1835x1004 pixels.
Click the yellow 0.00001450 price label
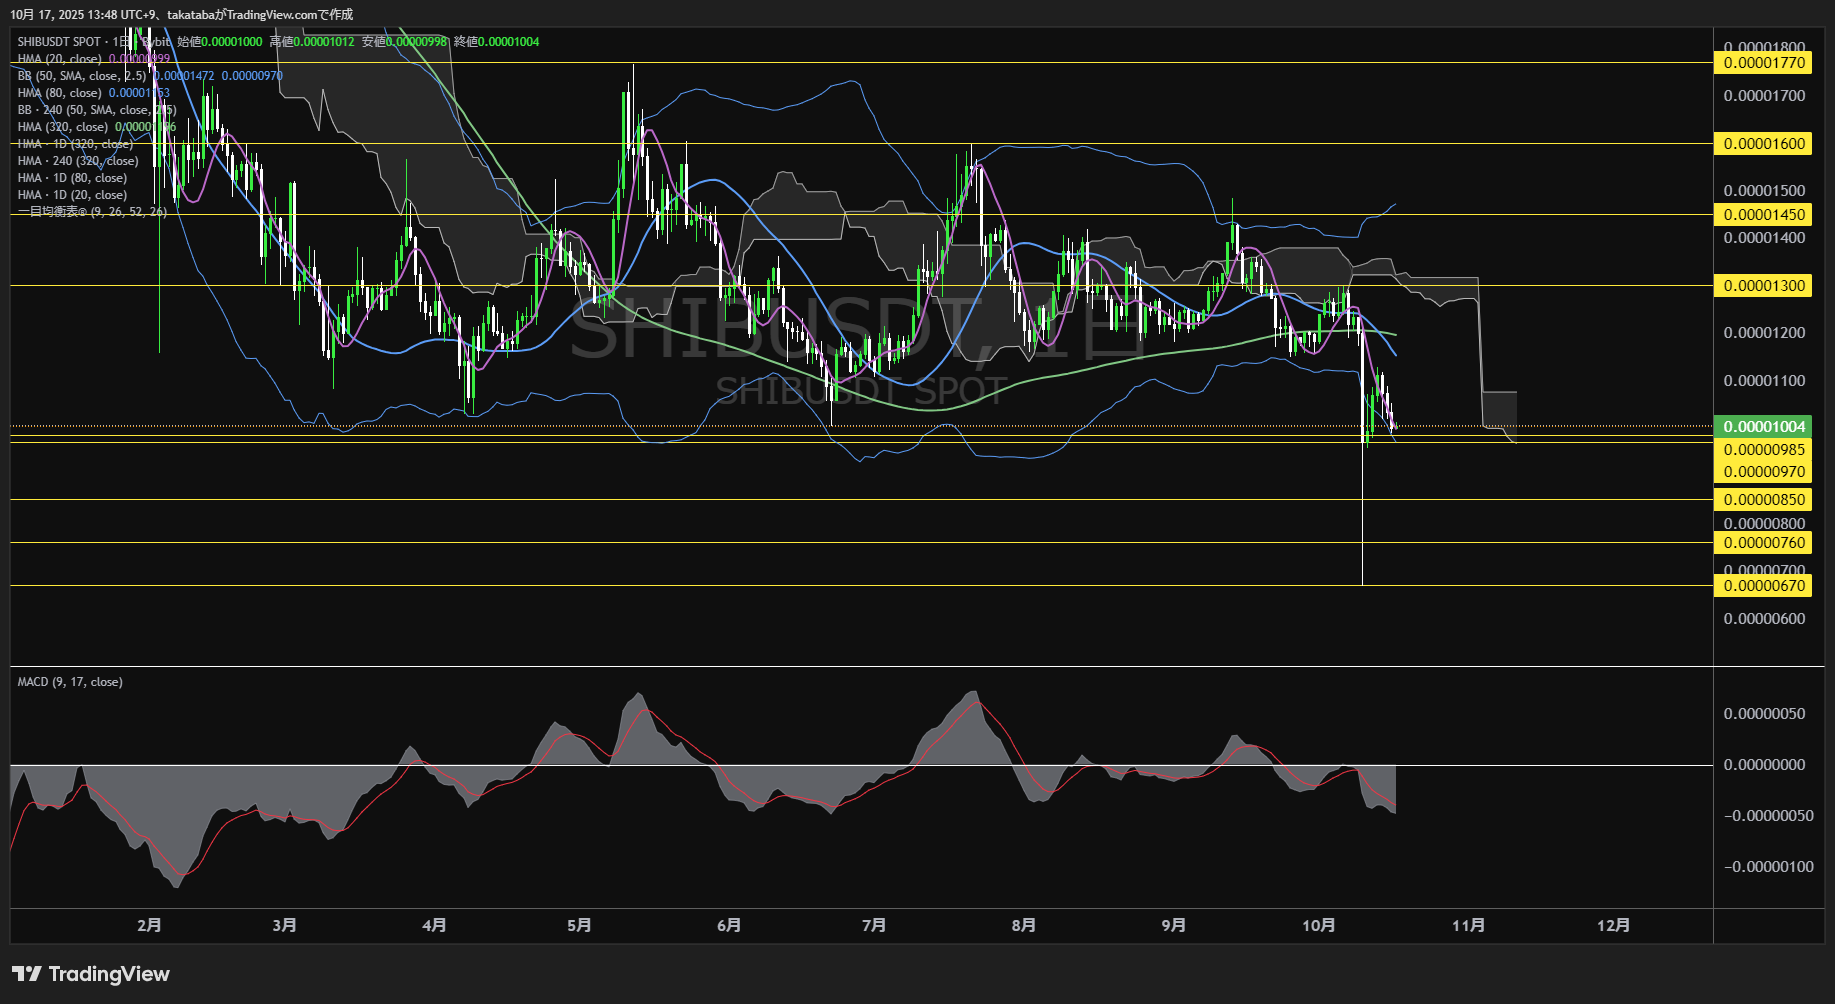pos(1765,215)
